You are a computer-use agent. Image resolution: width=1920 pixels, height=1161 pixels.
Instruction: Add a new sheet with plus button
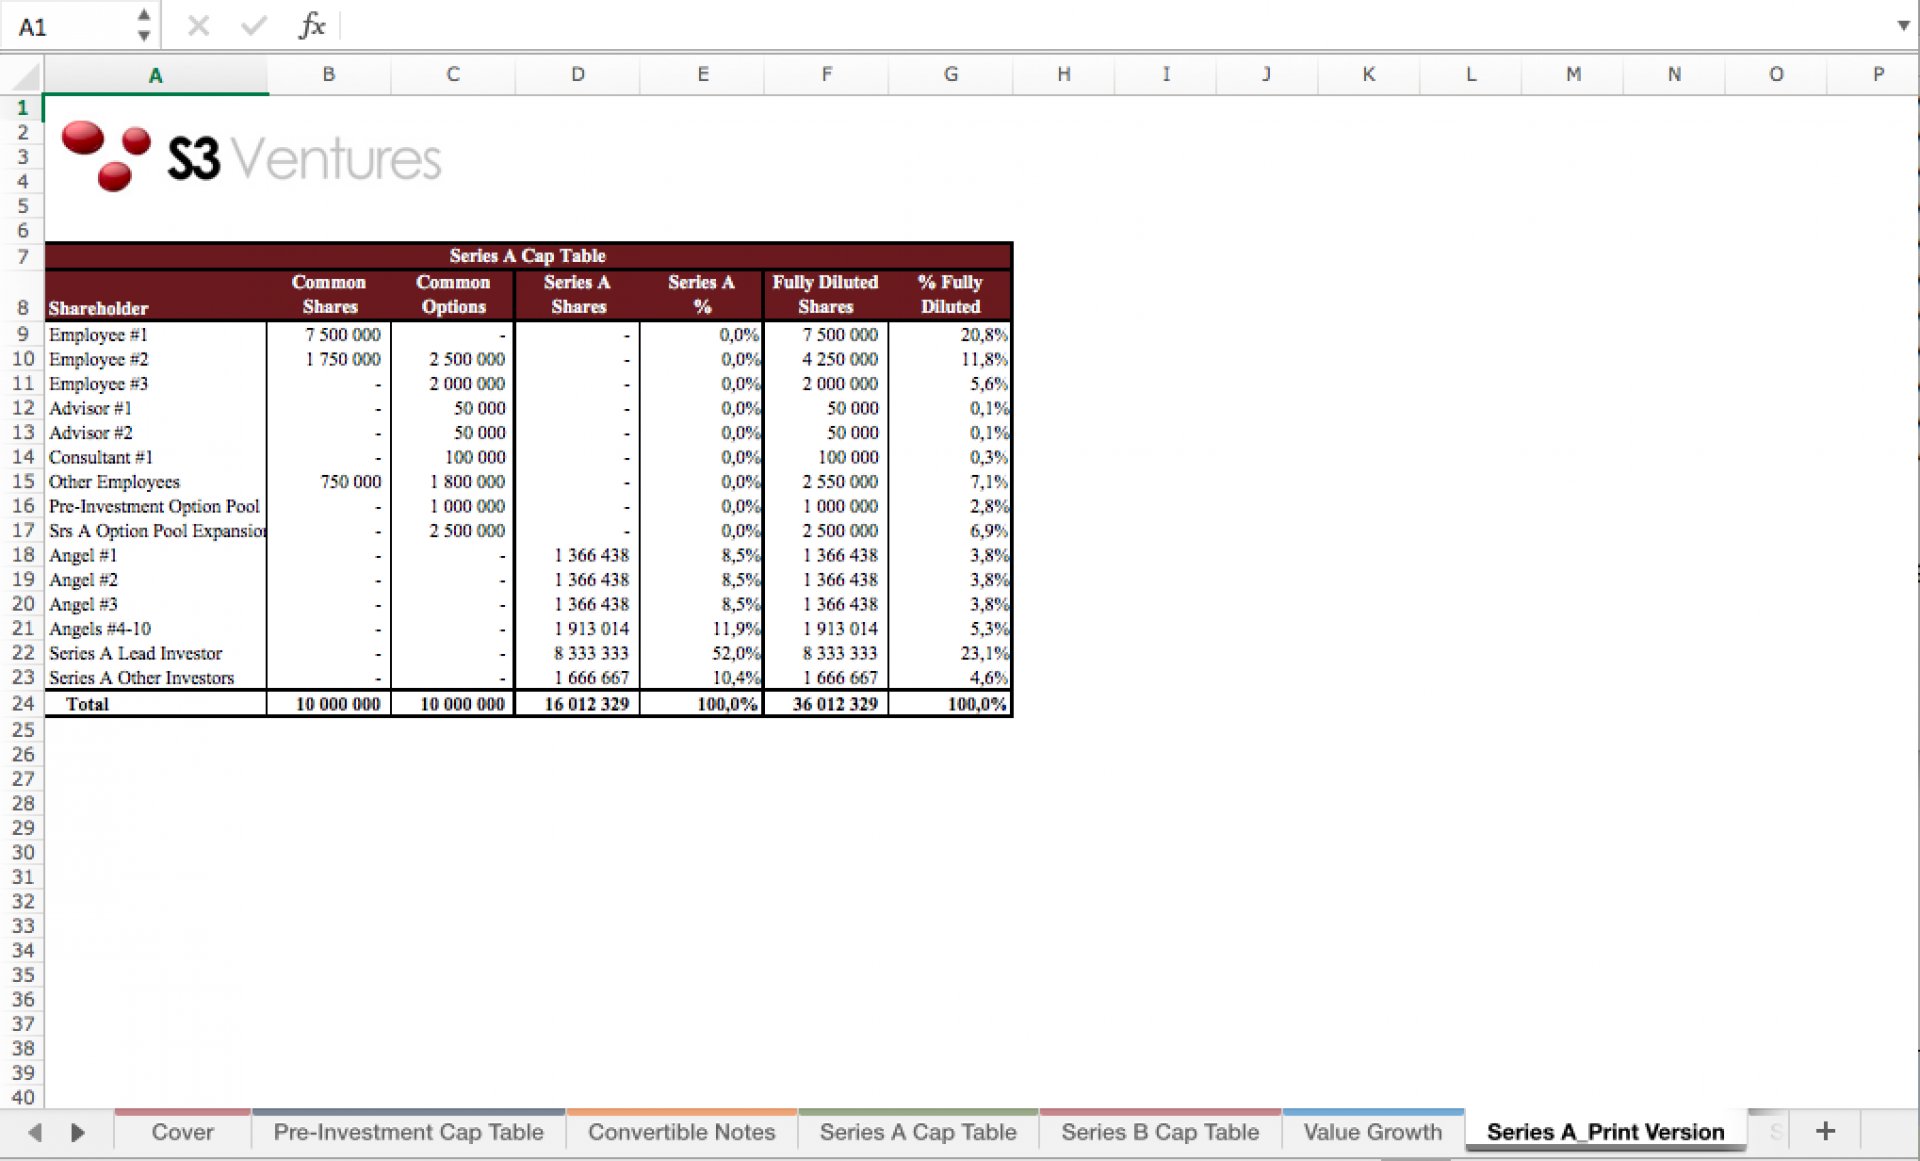point(1825,1131)
